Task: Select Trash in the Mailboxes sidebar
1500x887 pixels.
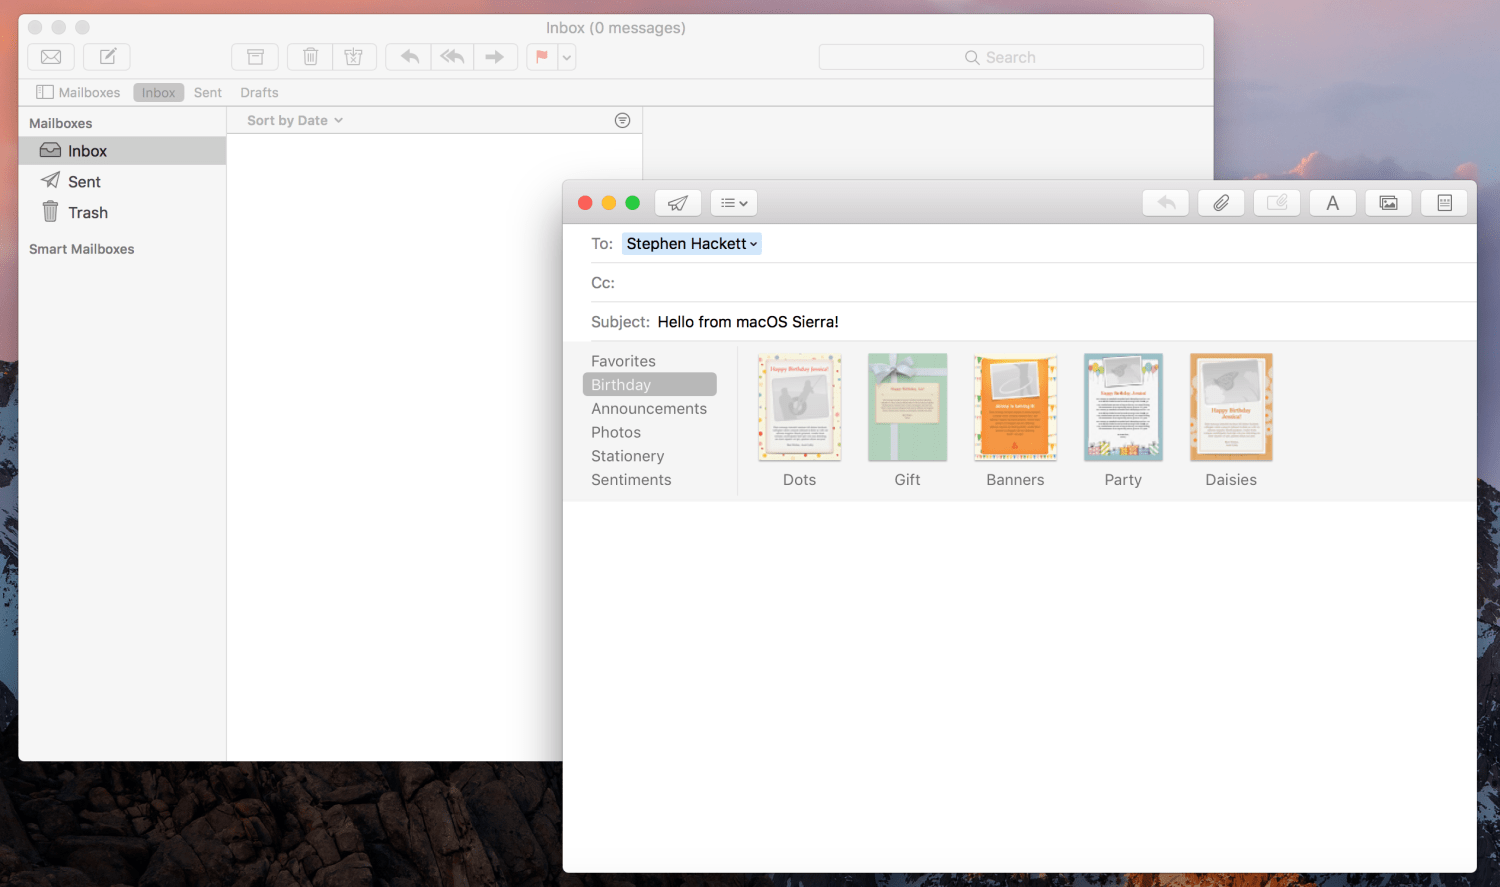Action: click(x=122, y=213)
